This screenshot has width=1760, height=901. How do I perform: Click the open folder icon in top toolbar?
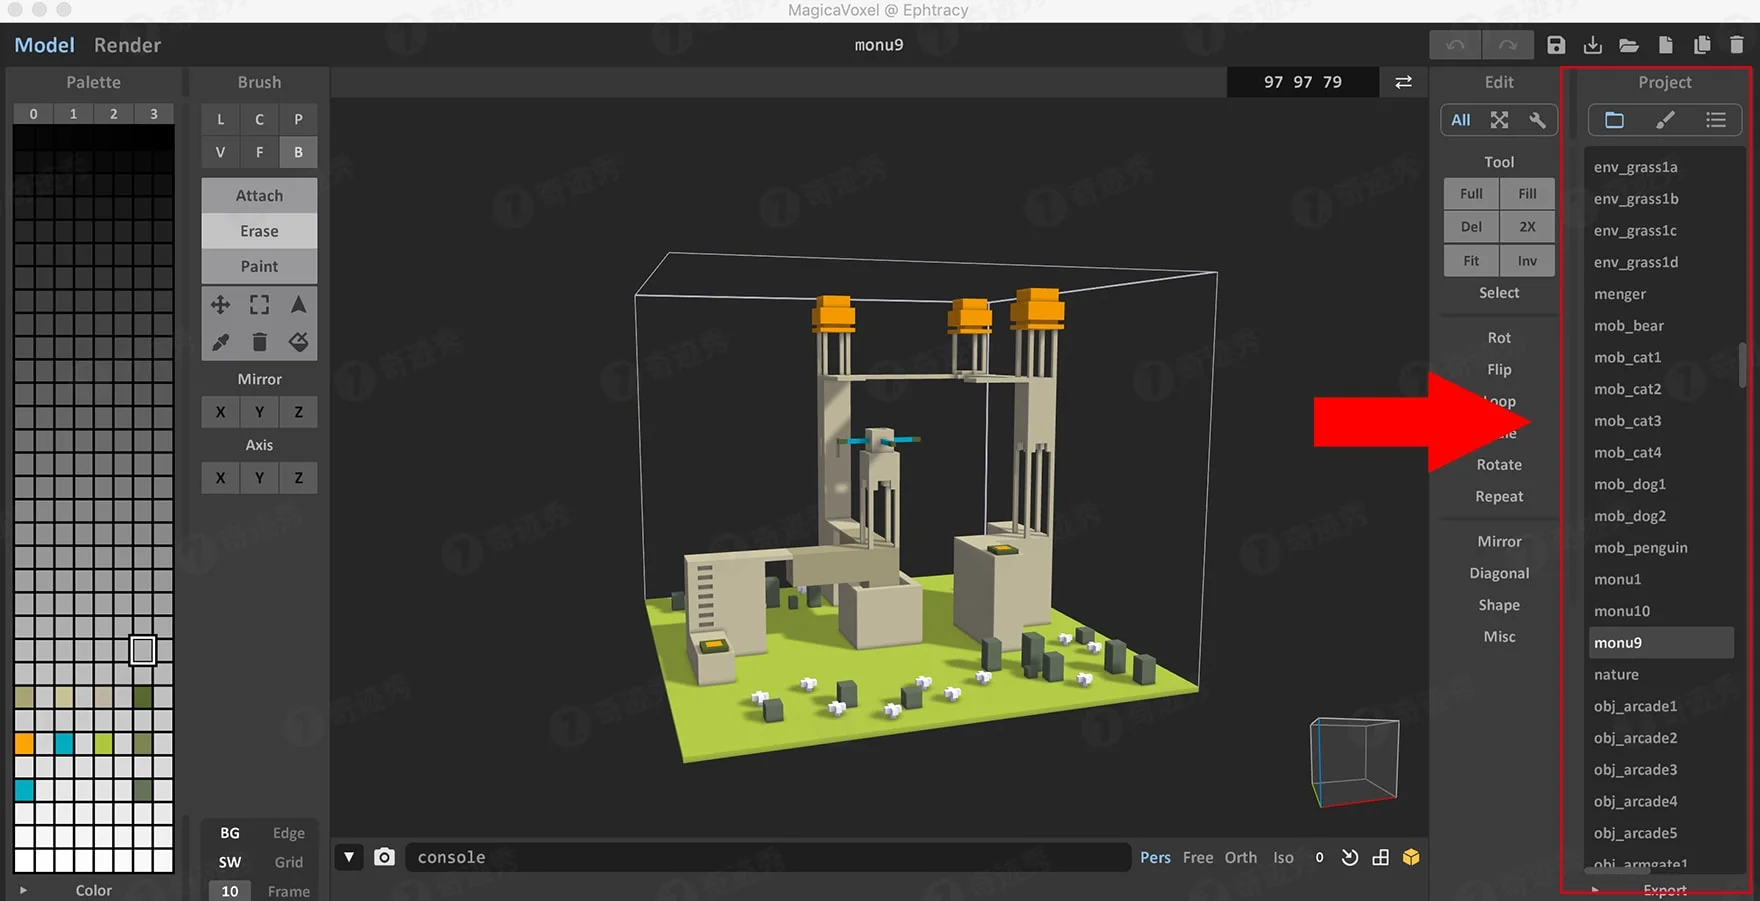[x=1629, y=45]
